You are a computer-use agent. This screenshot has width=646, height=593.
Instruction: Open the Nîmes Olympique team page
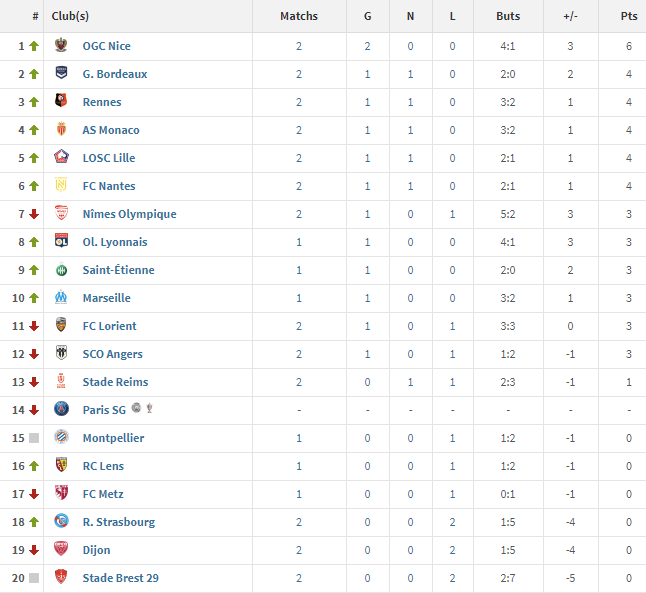(x=129, y=214)
